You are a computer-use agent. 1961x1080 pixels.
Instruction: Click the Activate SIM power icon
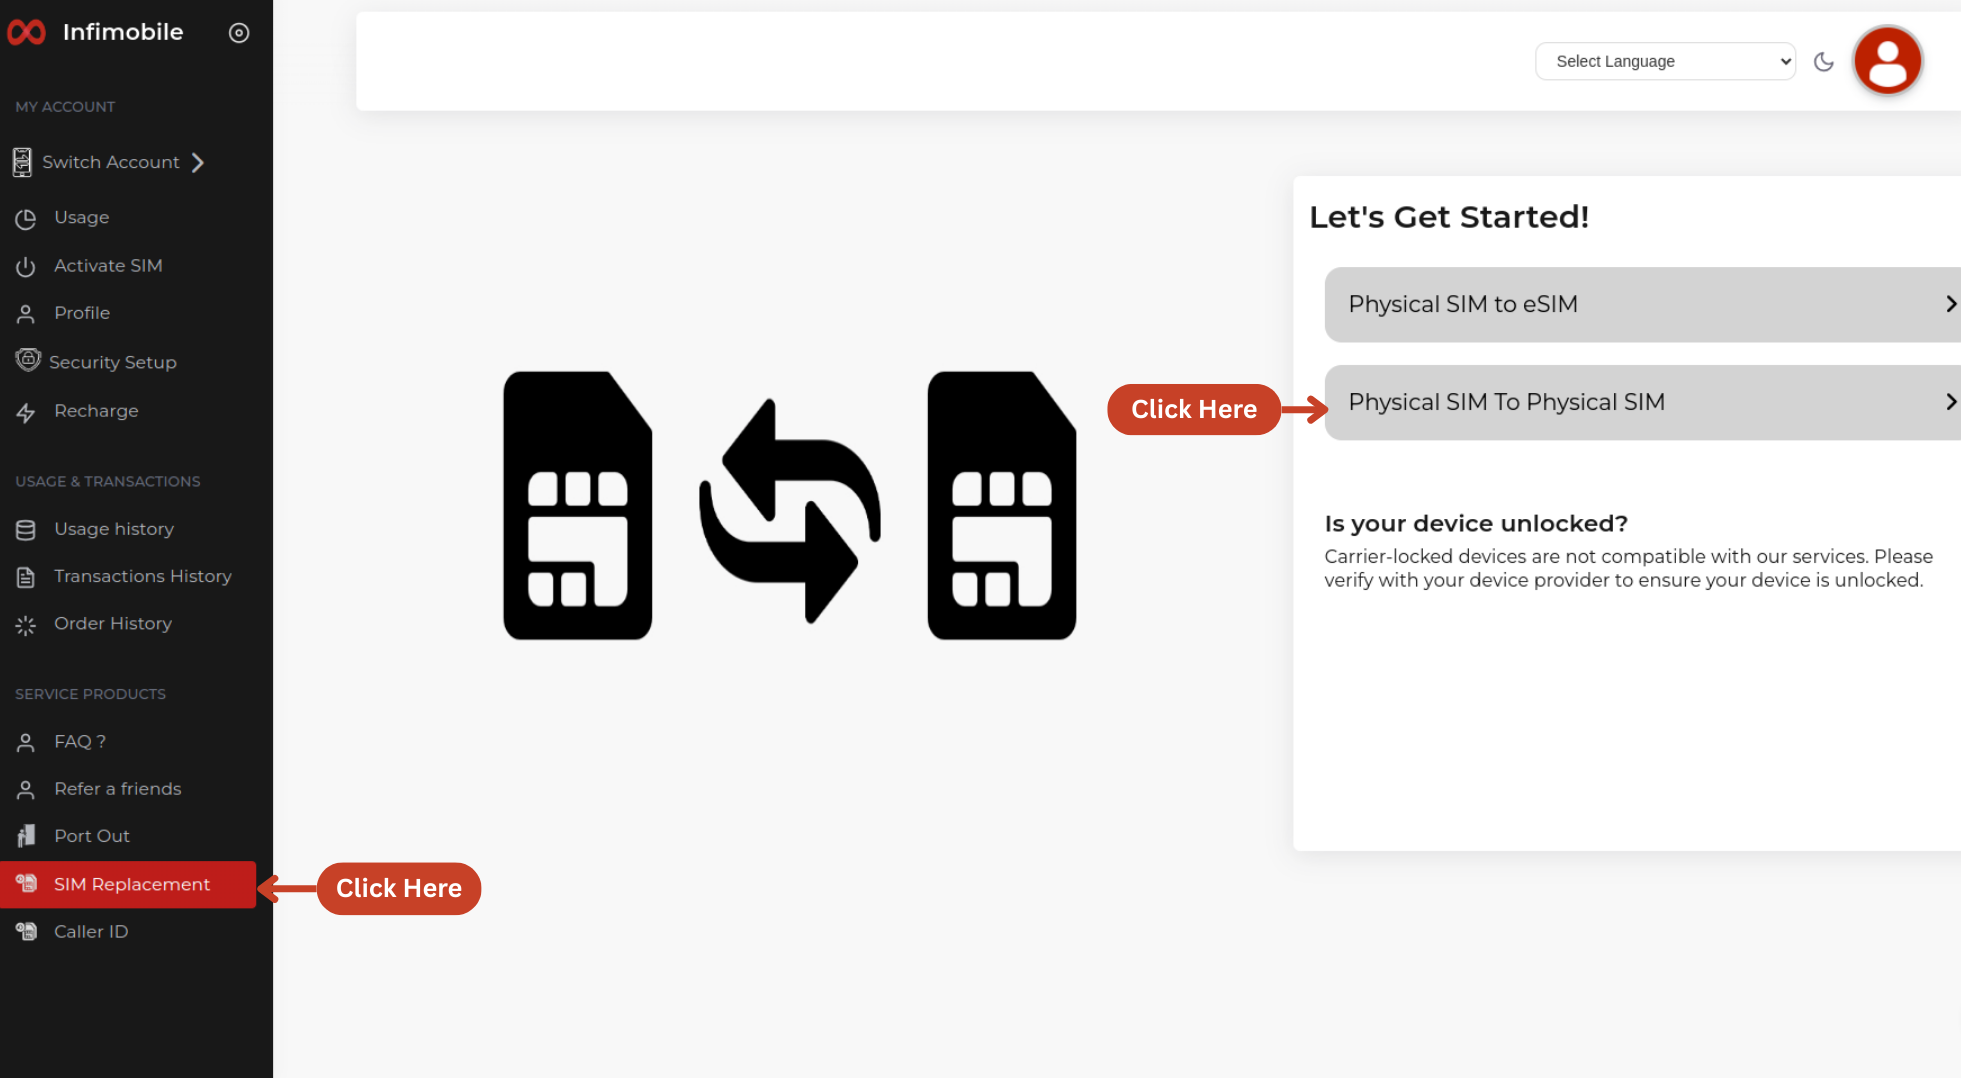click(26, 266)
